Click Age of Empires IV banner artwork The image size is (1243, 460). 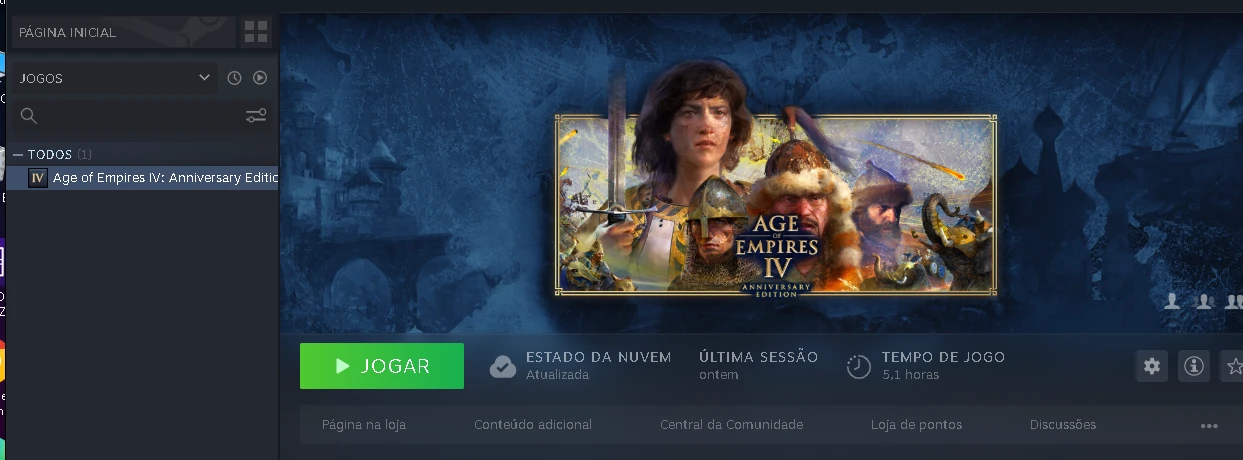click(x=776, y=205)
